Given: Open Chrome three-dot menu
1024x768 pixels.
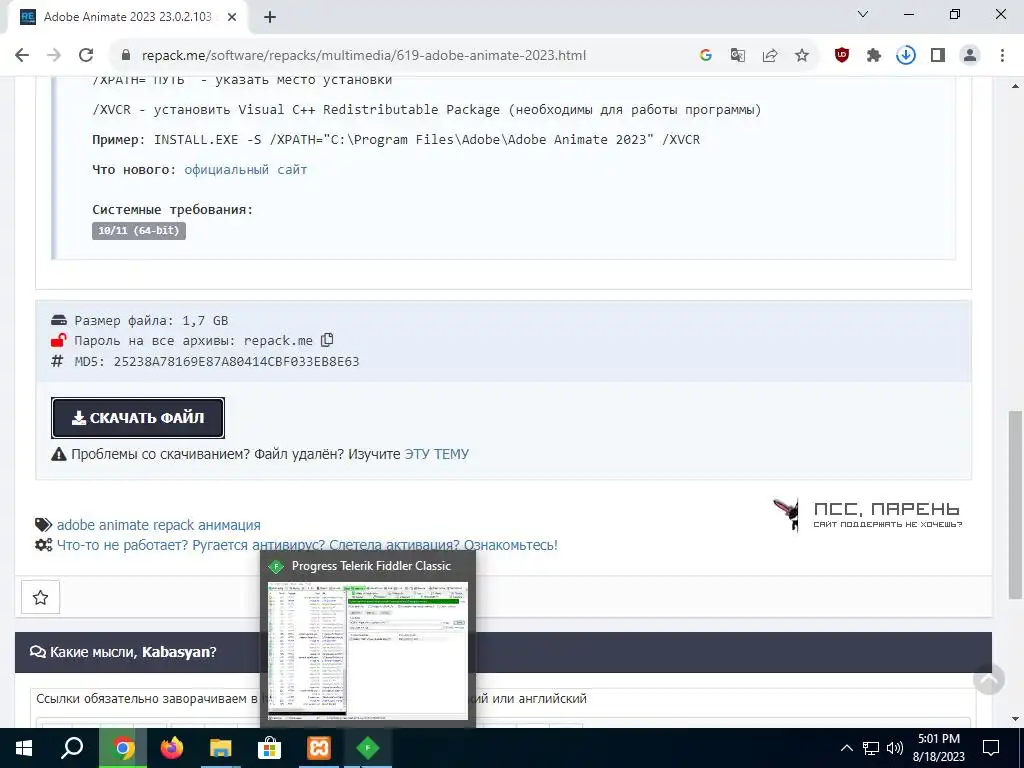Looking at the screenshot, I should [1002, 56].
